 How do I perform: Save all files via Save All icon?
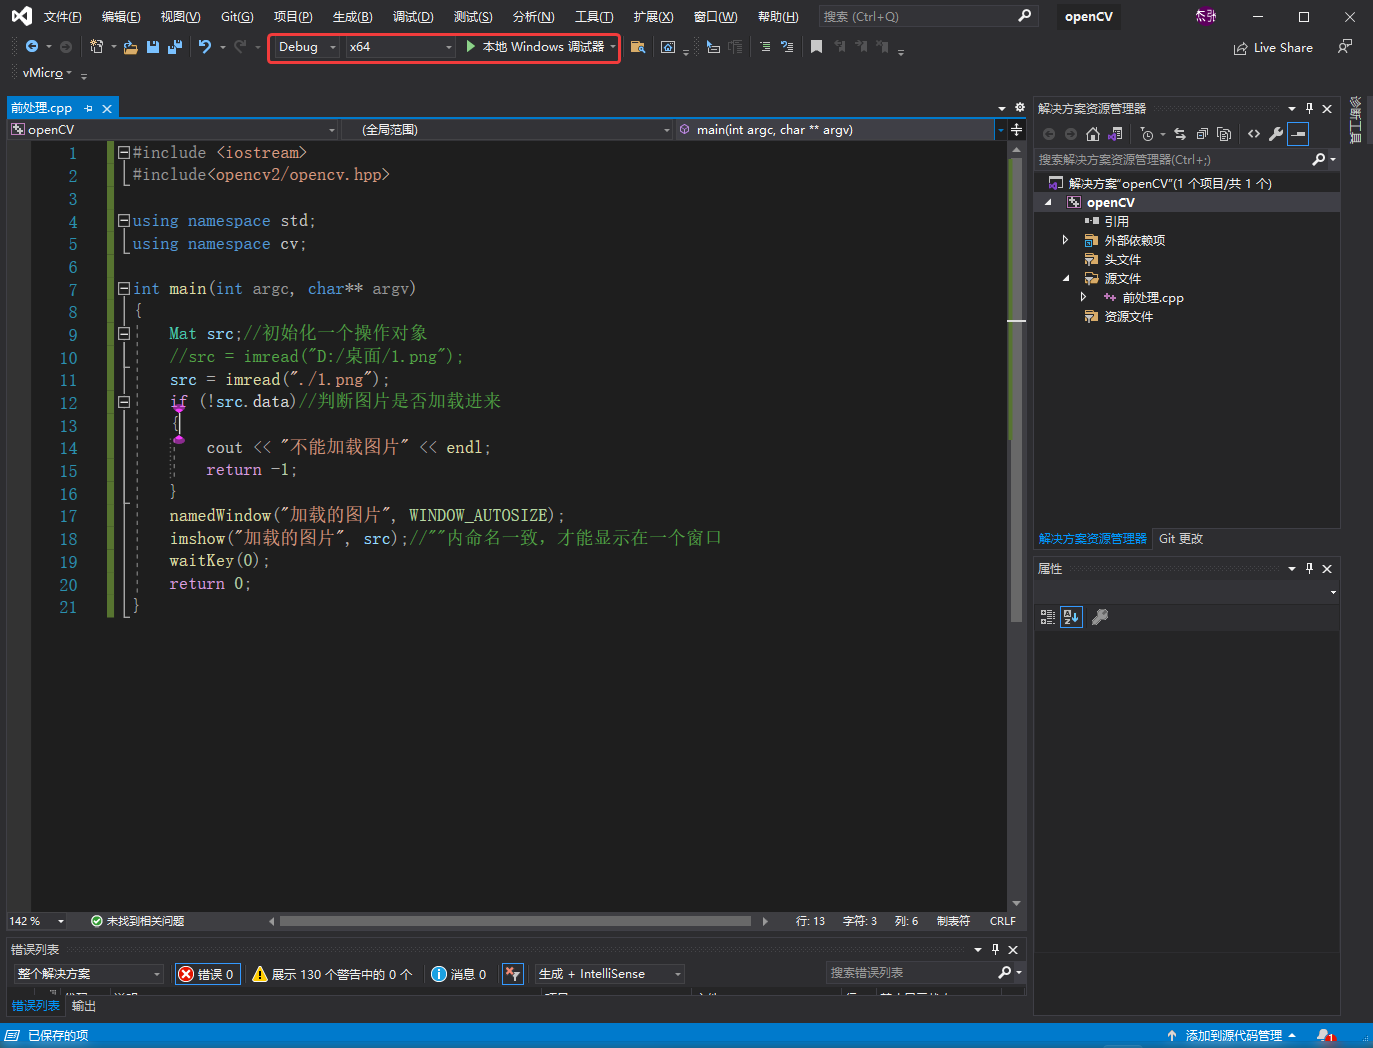tap(175, 47)
